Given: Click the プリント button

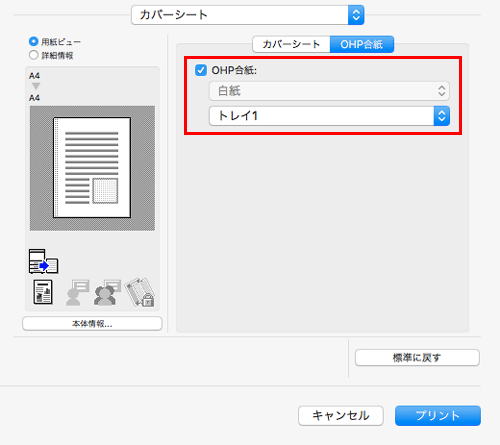Looking at the screenshot, I should (x=438, y=416).
